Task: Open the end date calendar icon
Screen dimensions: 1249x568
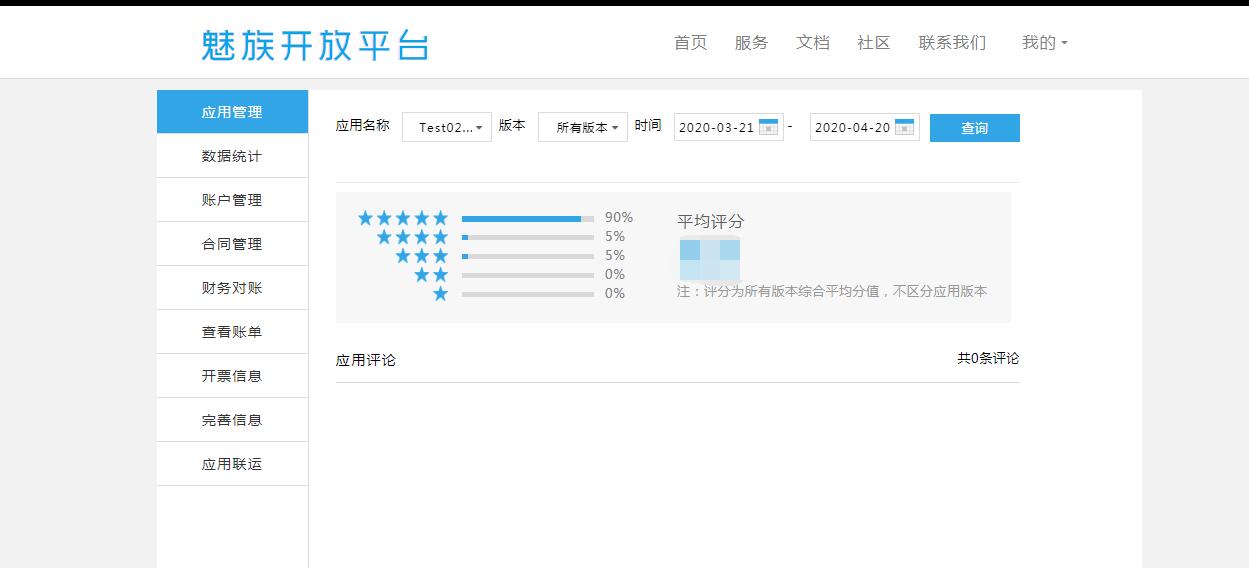Action: click(904, 127)
